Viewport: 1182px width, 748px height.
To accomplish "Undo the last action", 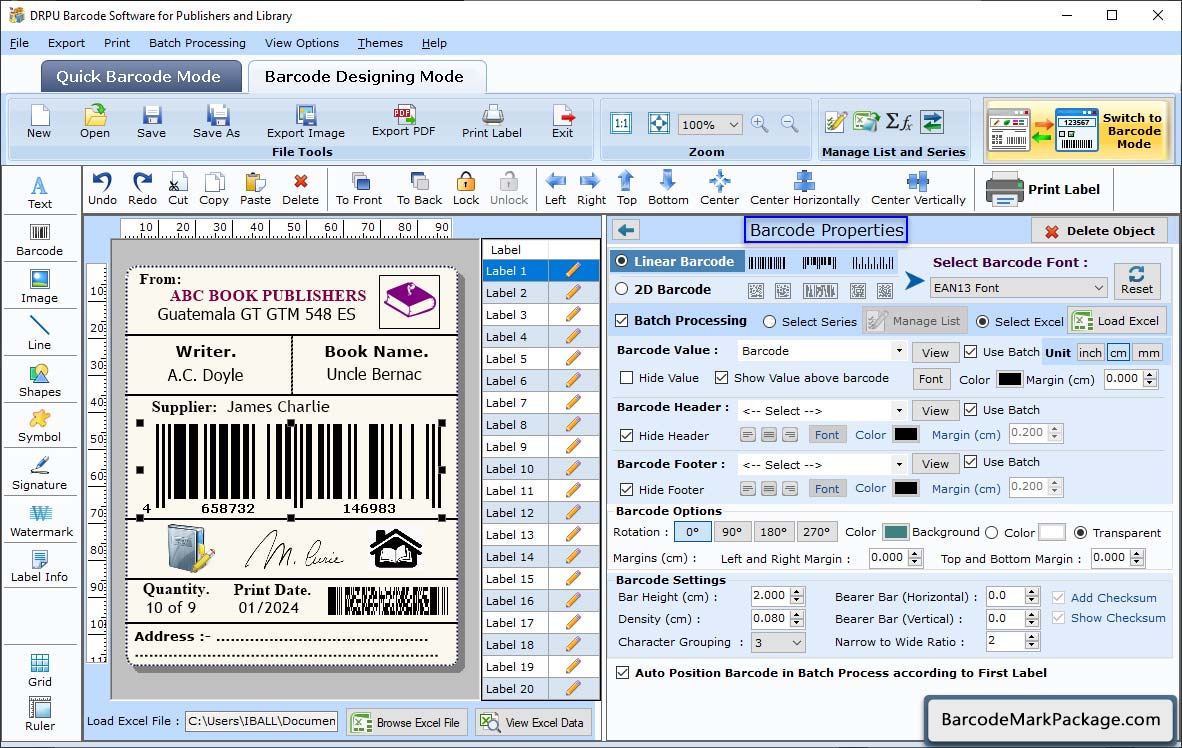I will [102, 189].
